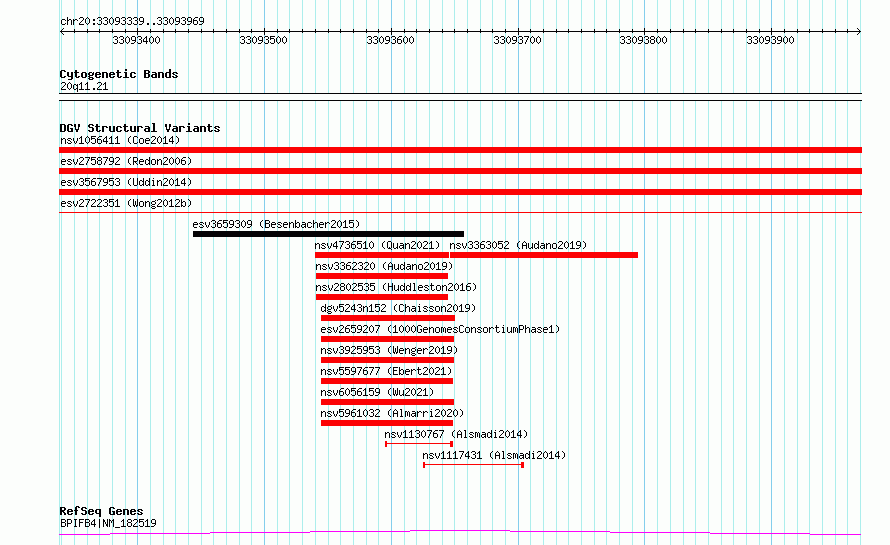Select the red bar under nsv1056411

coord(460,150)
